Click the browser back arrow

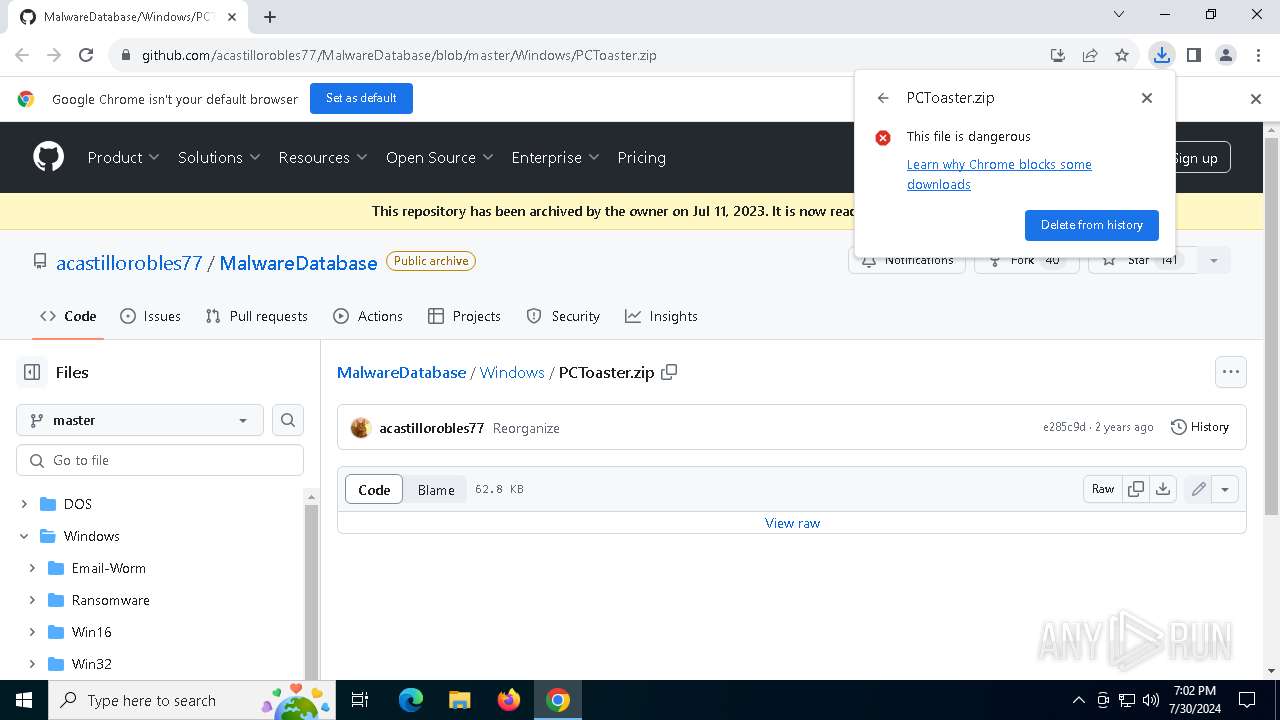[x=22, y=55]
